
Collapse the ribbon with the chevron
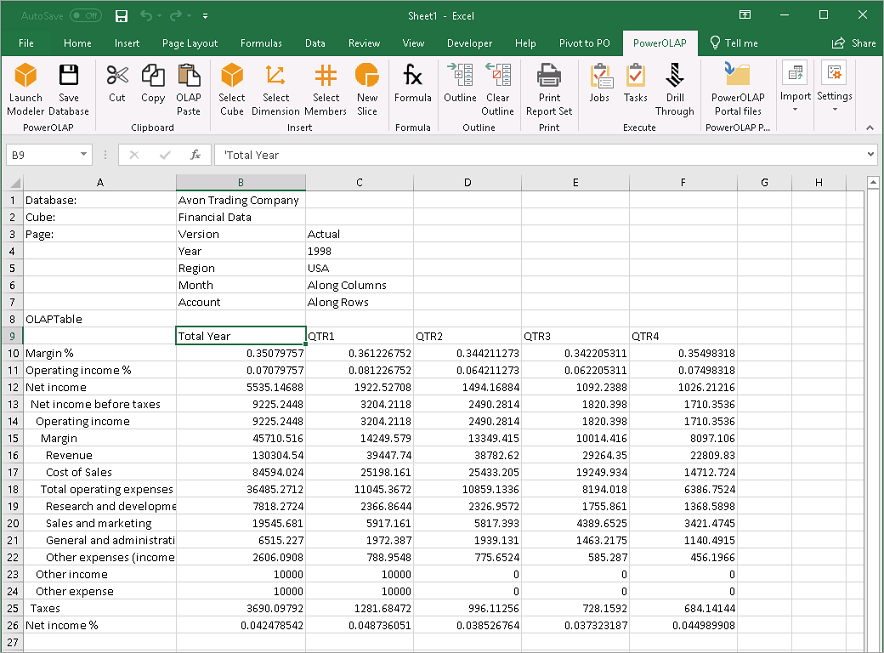870,128
